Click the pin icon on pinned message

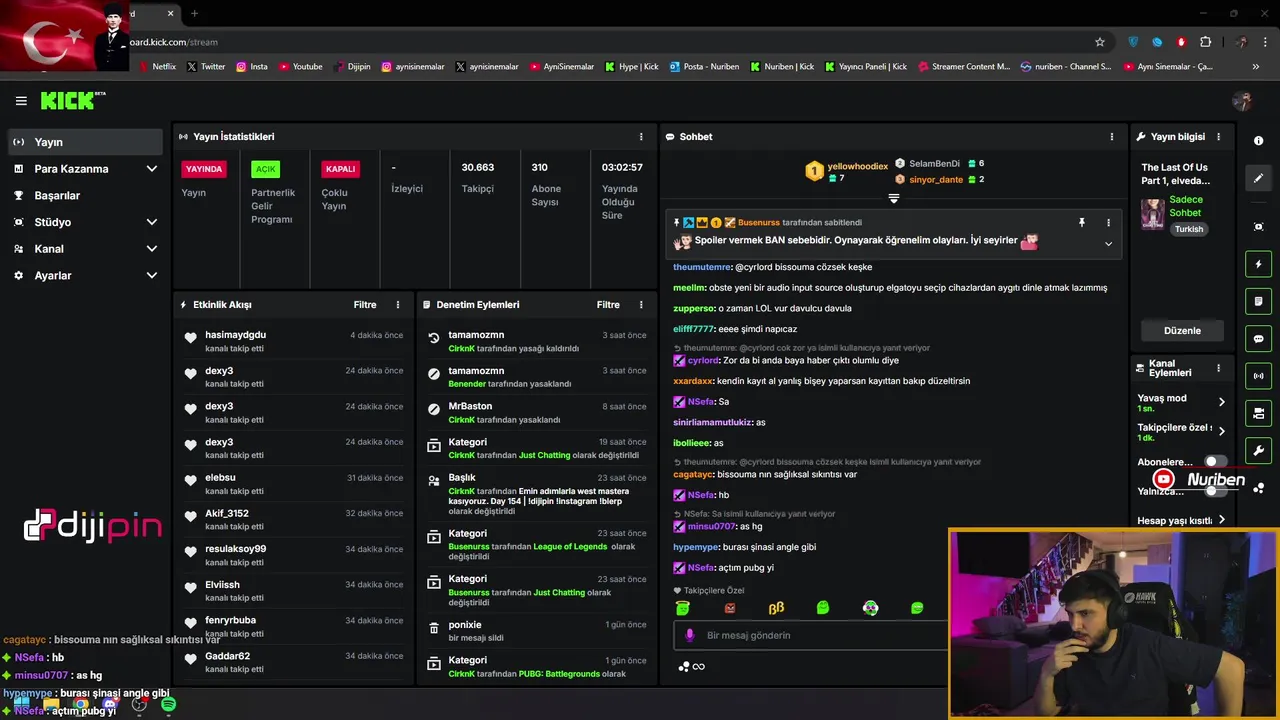(1081, 223)
